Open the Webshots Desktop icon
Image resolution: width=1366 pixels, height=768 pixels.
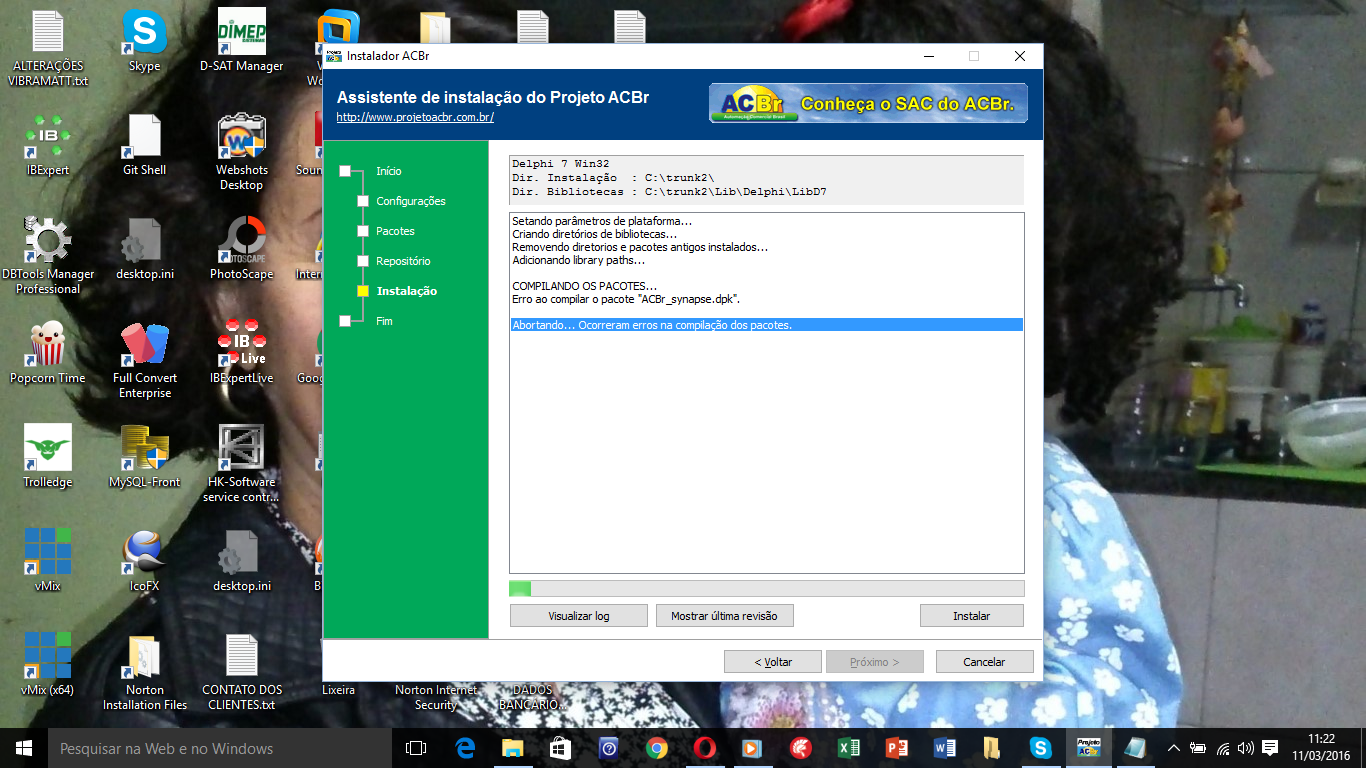tap(241, 152)
